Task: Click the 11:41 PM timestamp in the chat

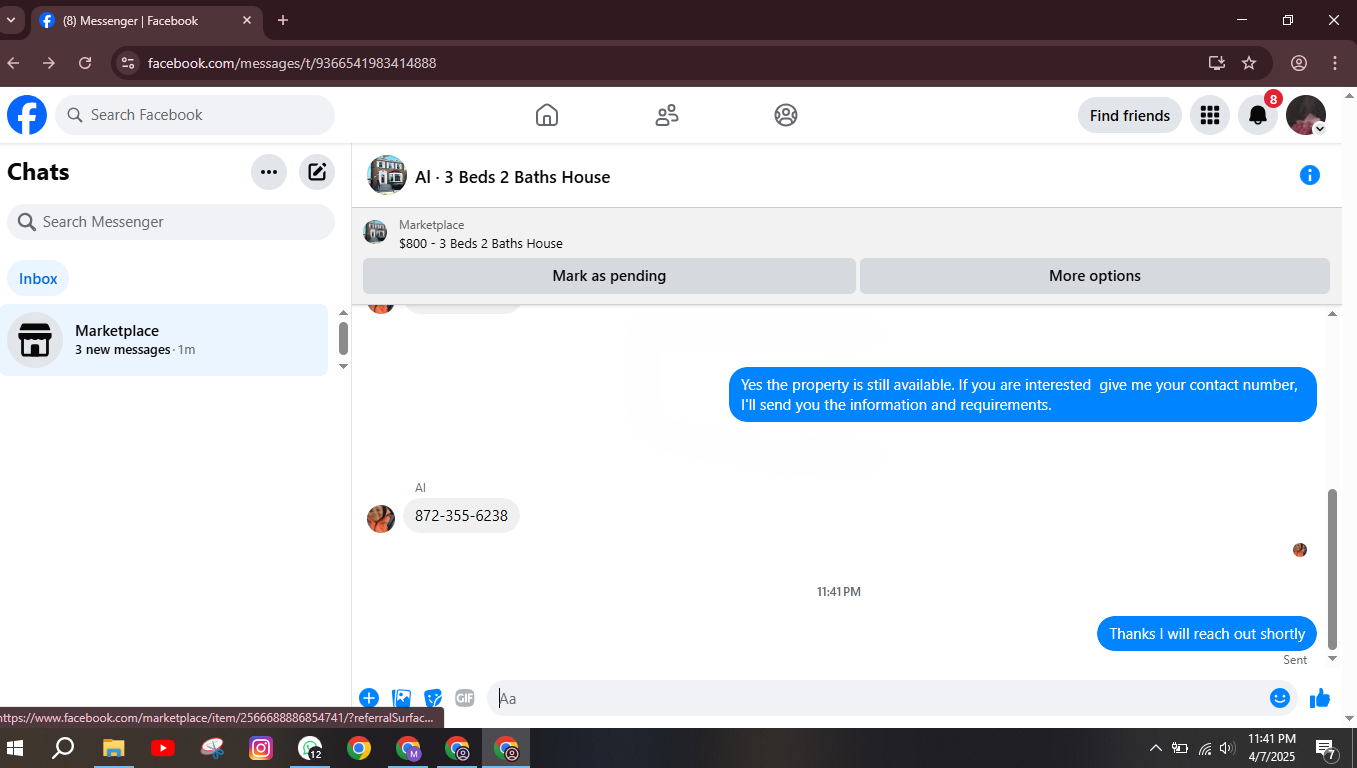Action: point(838,592)
